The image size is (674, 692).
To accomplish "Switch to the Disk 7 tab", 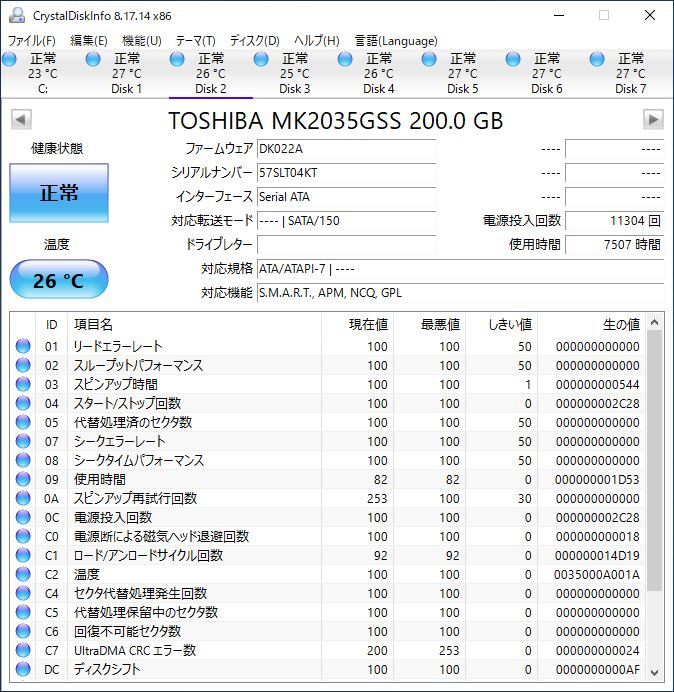I will click(x=630, y=73).
